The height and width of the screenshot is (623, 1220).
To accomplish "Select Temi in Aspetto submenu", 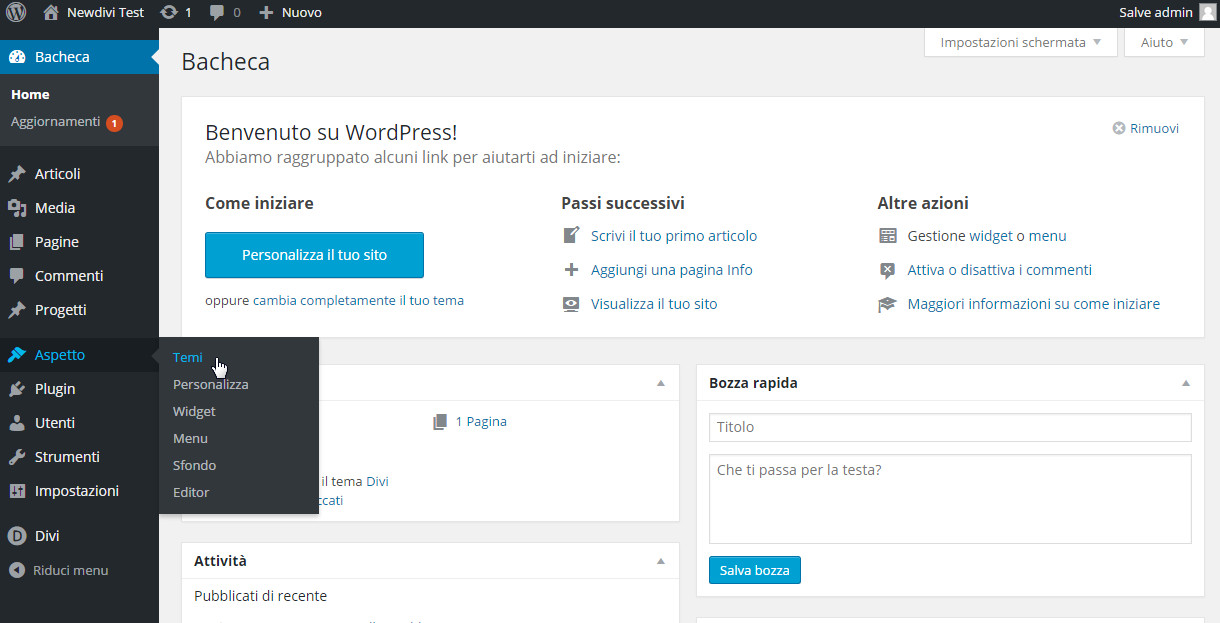I will (x=187, y=357).
